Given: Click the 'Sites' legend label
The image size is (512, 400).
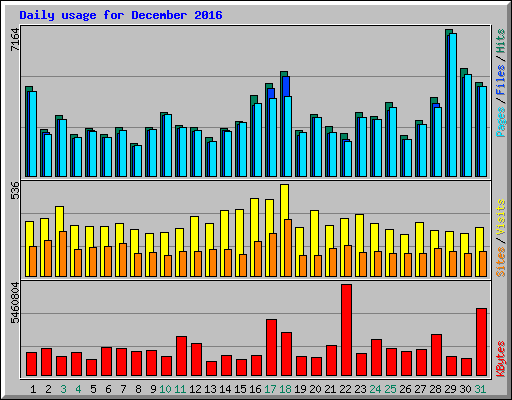Looking at the screenshot, I should pos(501,262).
